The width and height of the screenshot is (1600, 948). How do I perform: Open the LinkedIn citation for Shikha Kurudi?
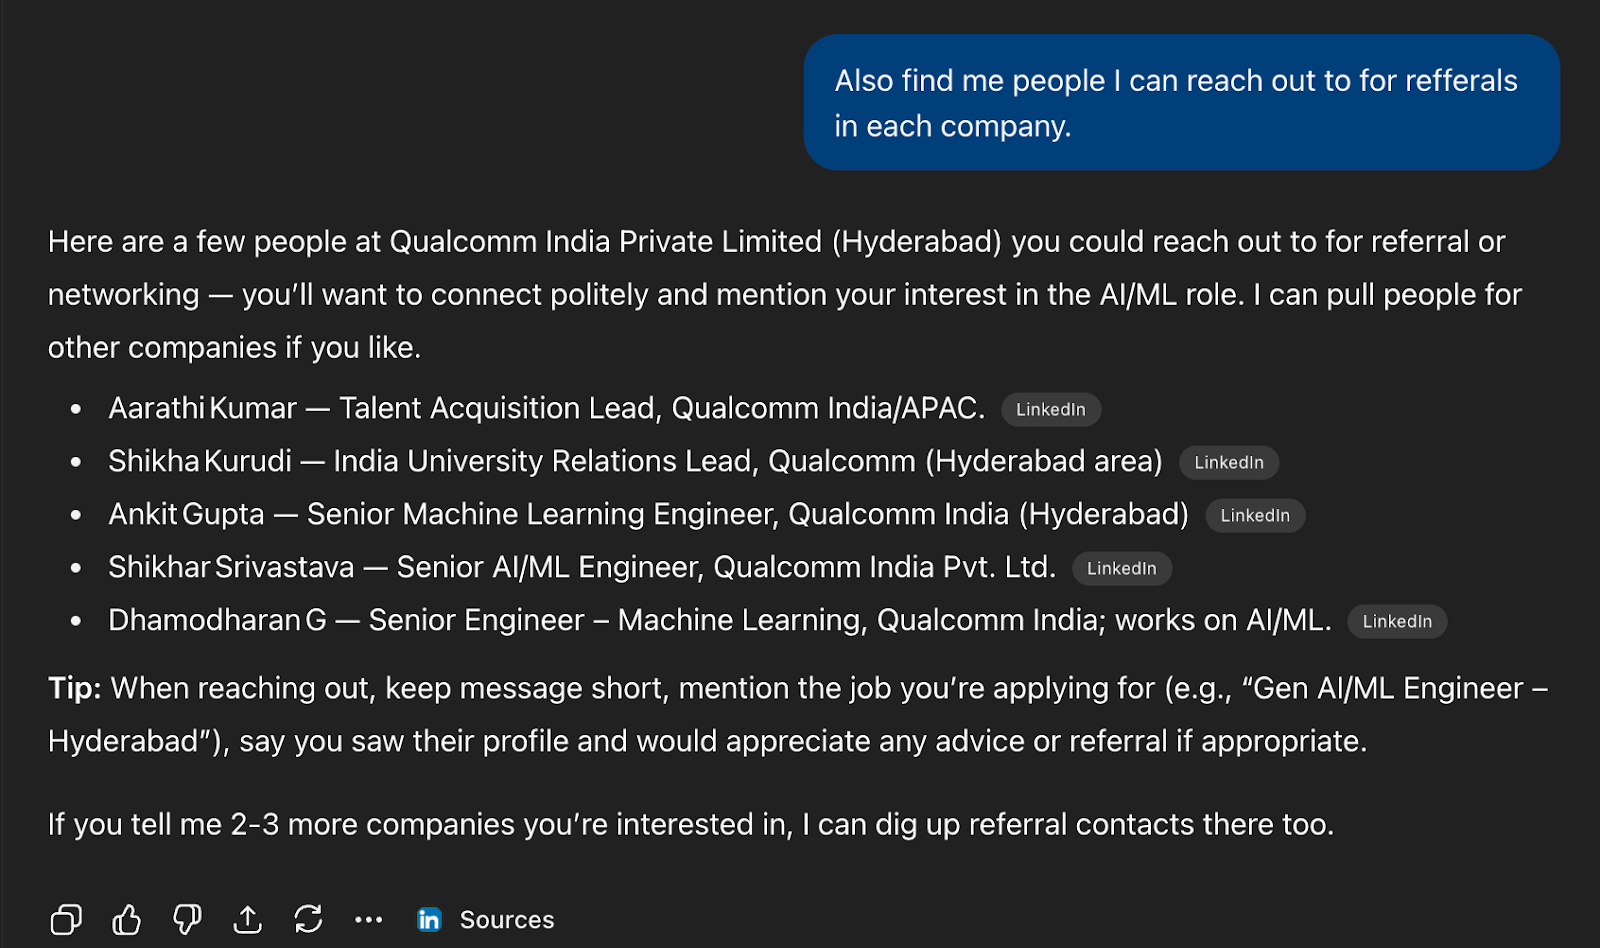pyautogui.click(x=1228, y=462)
